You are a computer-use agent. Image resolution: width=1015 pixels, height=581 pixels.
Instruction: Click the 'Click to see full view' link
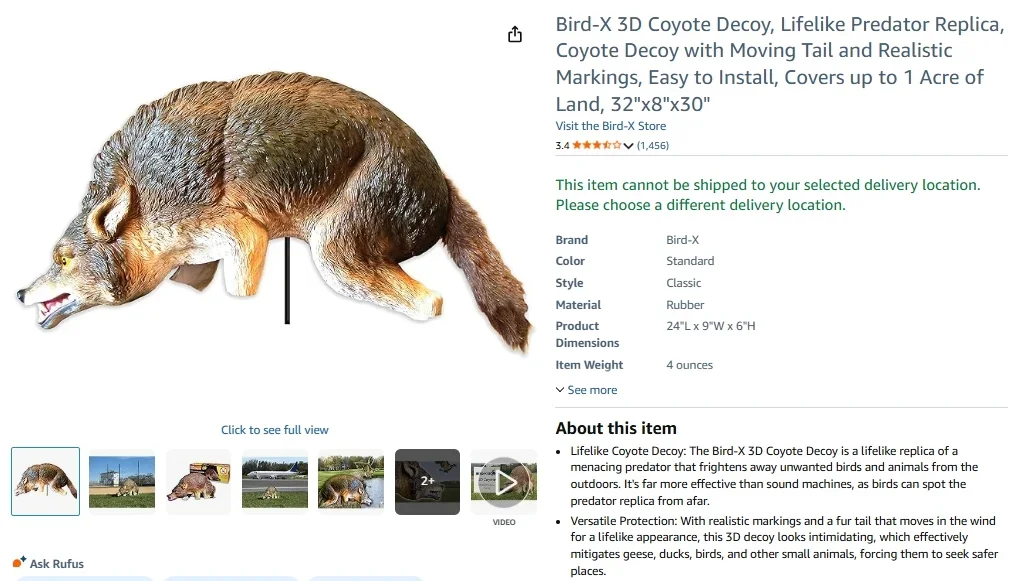pyautogui.click(x=275, y=430)
